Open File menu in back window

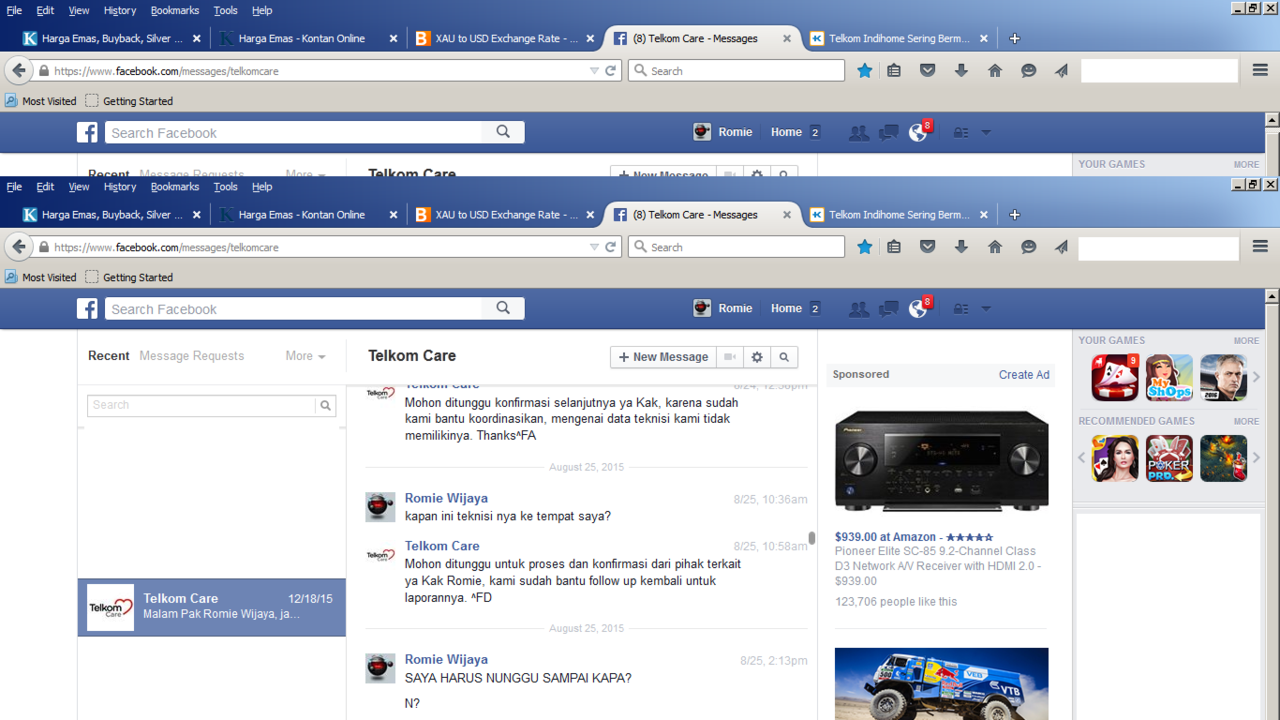[x=14, y=11]
